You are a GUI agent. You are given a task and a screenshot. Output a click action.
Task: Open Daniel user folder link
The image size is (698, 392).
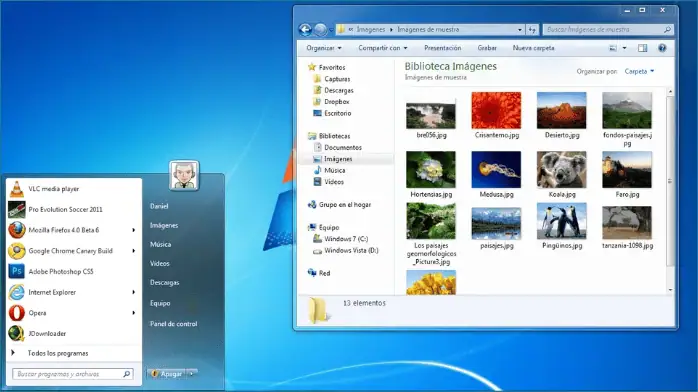click(x=159, y=206)
